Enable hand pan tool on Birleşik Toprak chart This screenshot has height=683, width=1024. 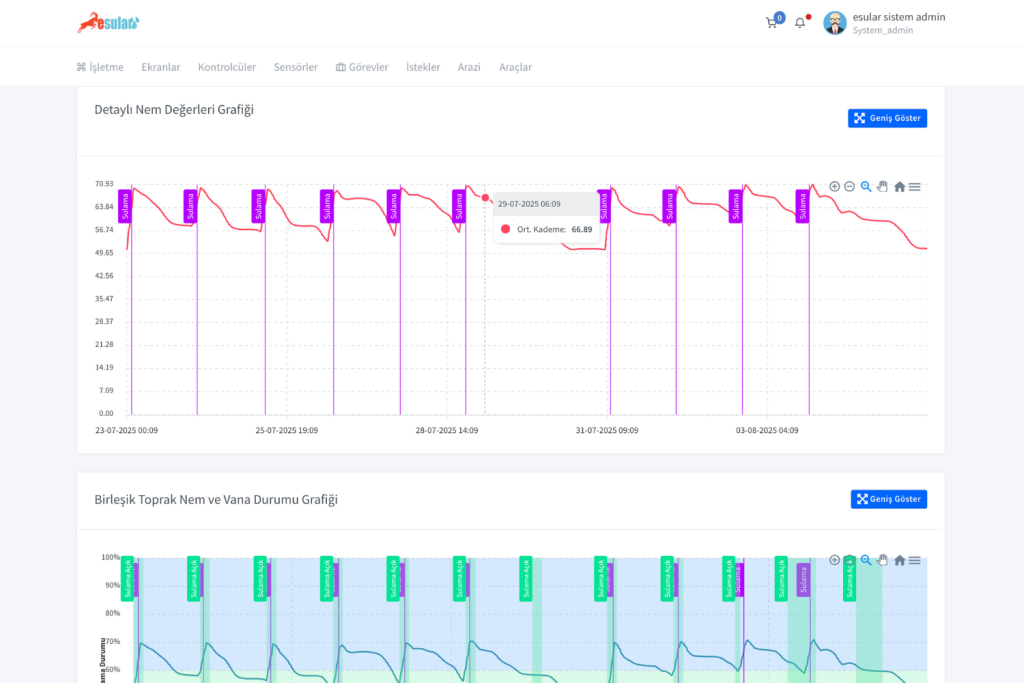[882, 560]
